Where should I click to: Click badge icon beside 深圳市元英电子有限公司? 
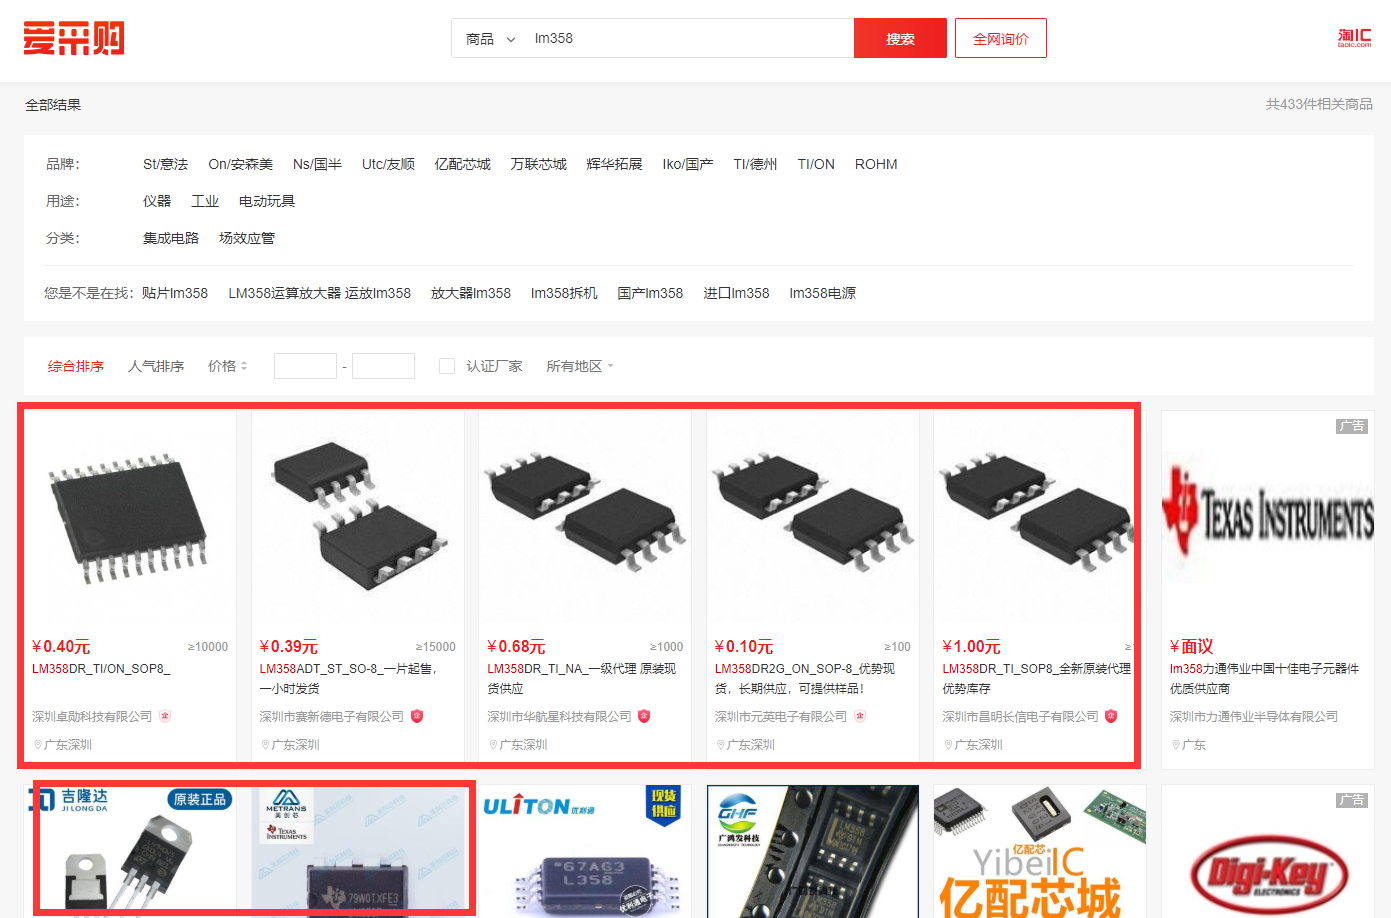[860, 716]
